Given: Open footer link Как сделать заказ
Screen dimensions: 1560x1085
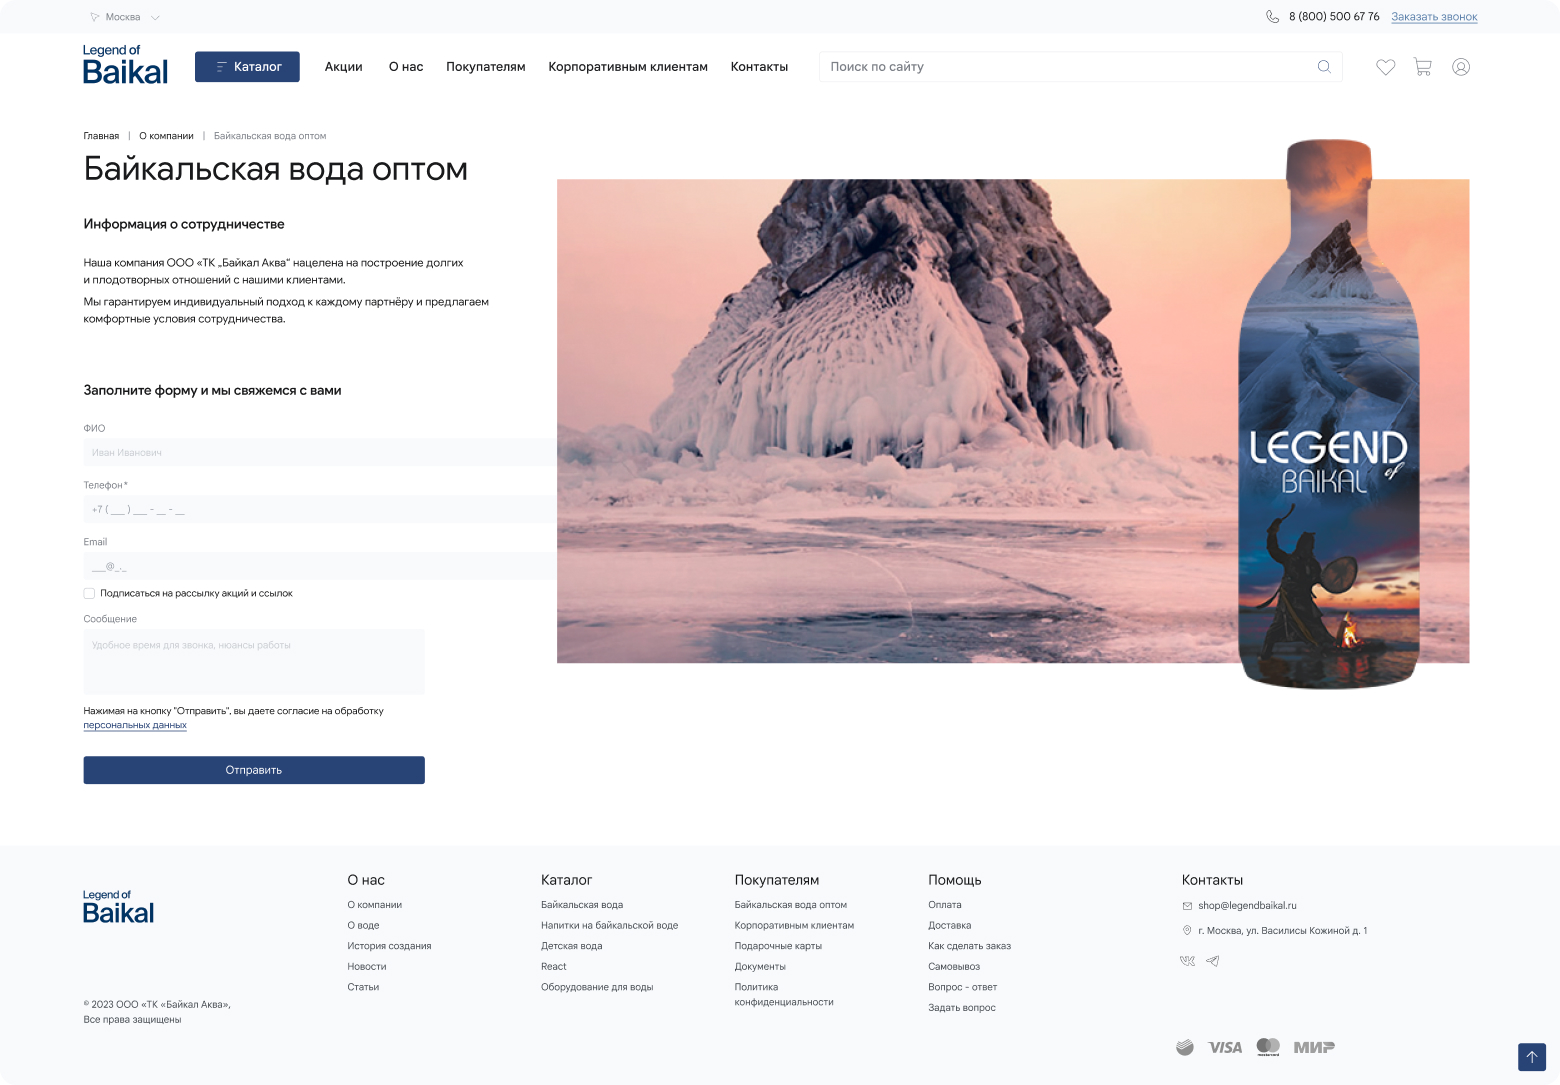Looking at the screenshot, I should (x=970, y=946).
